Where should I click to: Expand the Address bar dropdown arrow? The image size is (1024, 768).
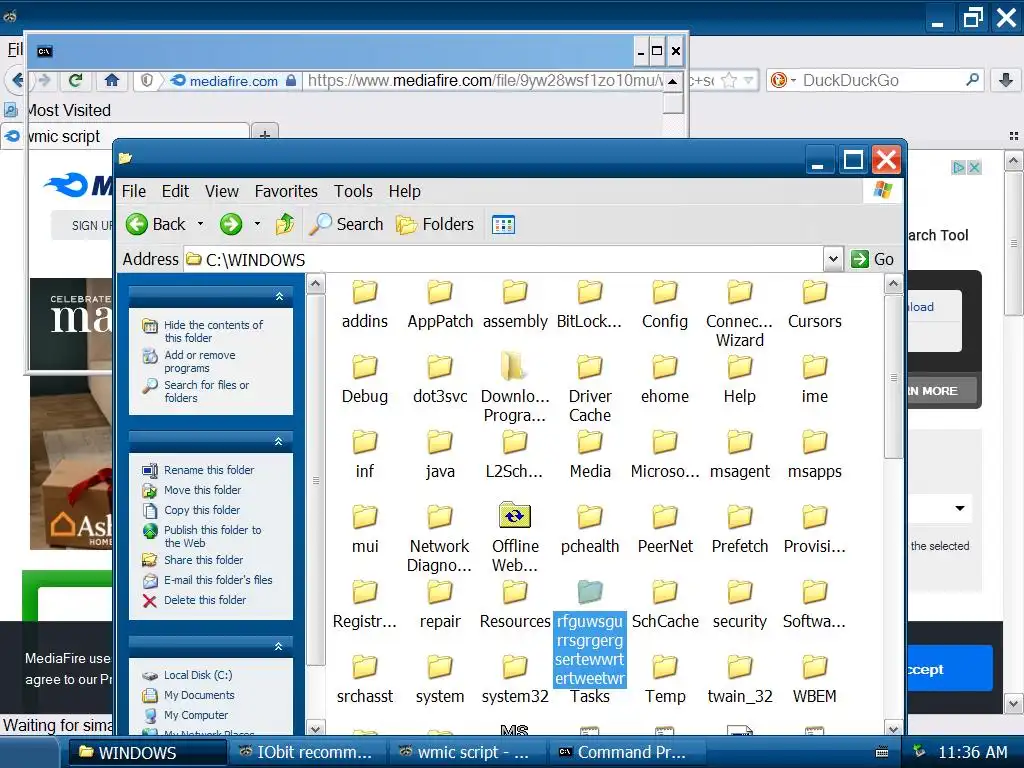pos(833,259)
